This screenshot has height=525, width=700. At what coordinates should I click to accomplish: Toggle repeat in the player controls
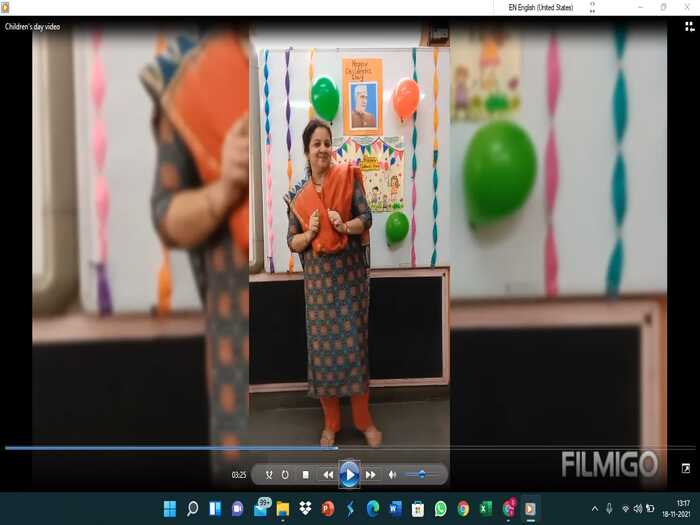point(285,475)
